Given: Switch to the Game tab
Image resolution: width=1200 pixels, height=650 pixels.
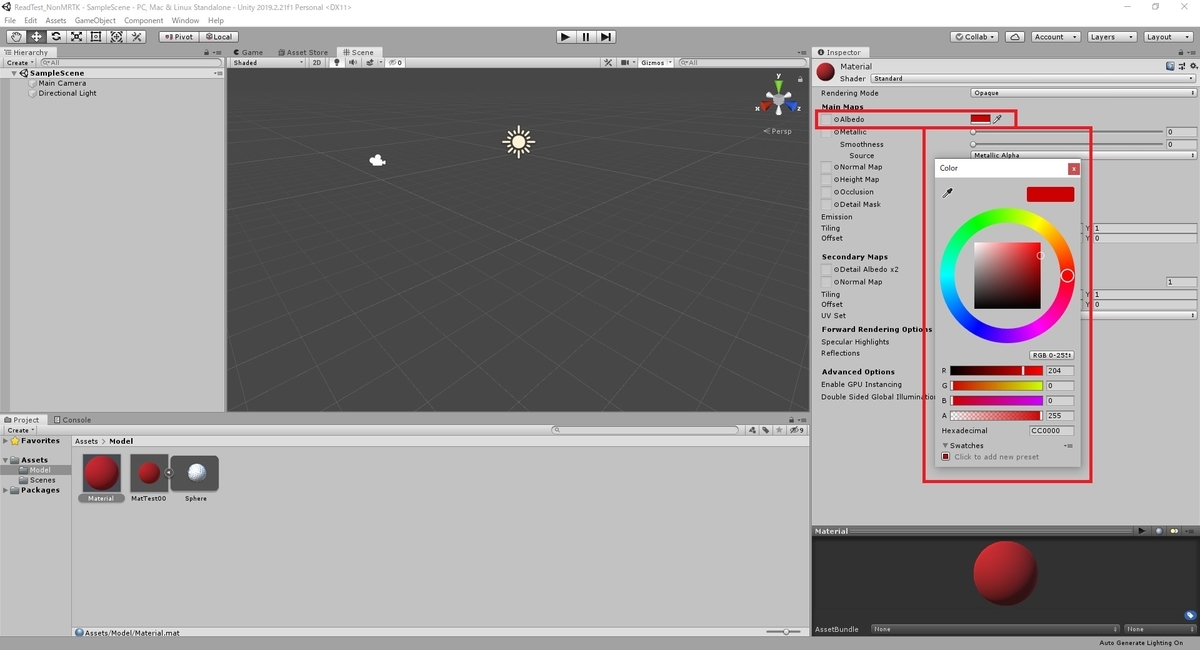Looking at the screenshot, I should tap(247, 52).
